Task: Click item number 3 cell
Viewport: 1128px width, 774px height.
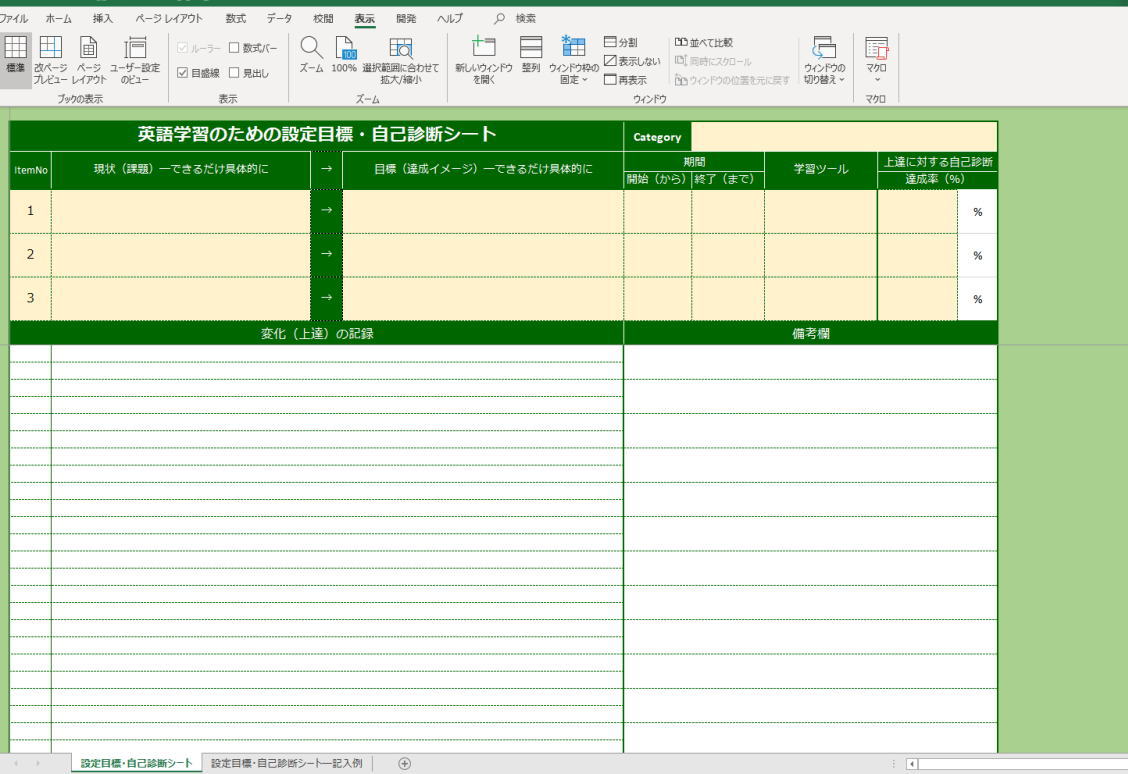Action: coord(30,299)
